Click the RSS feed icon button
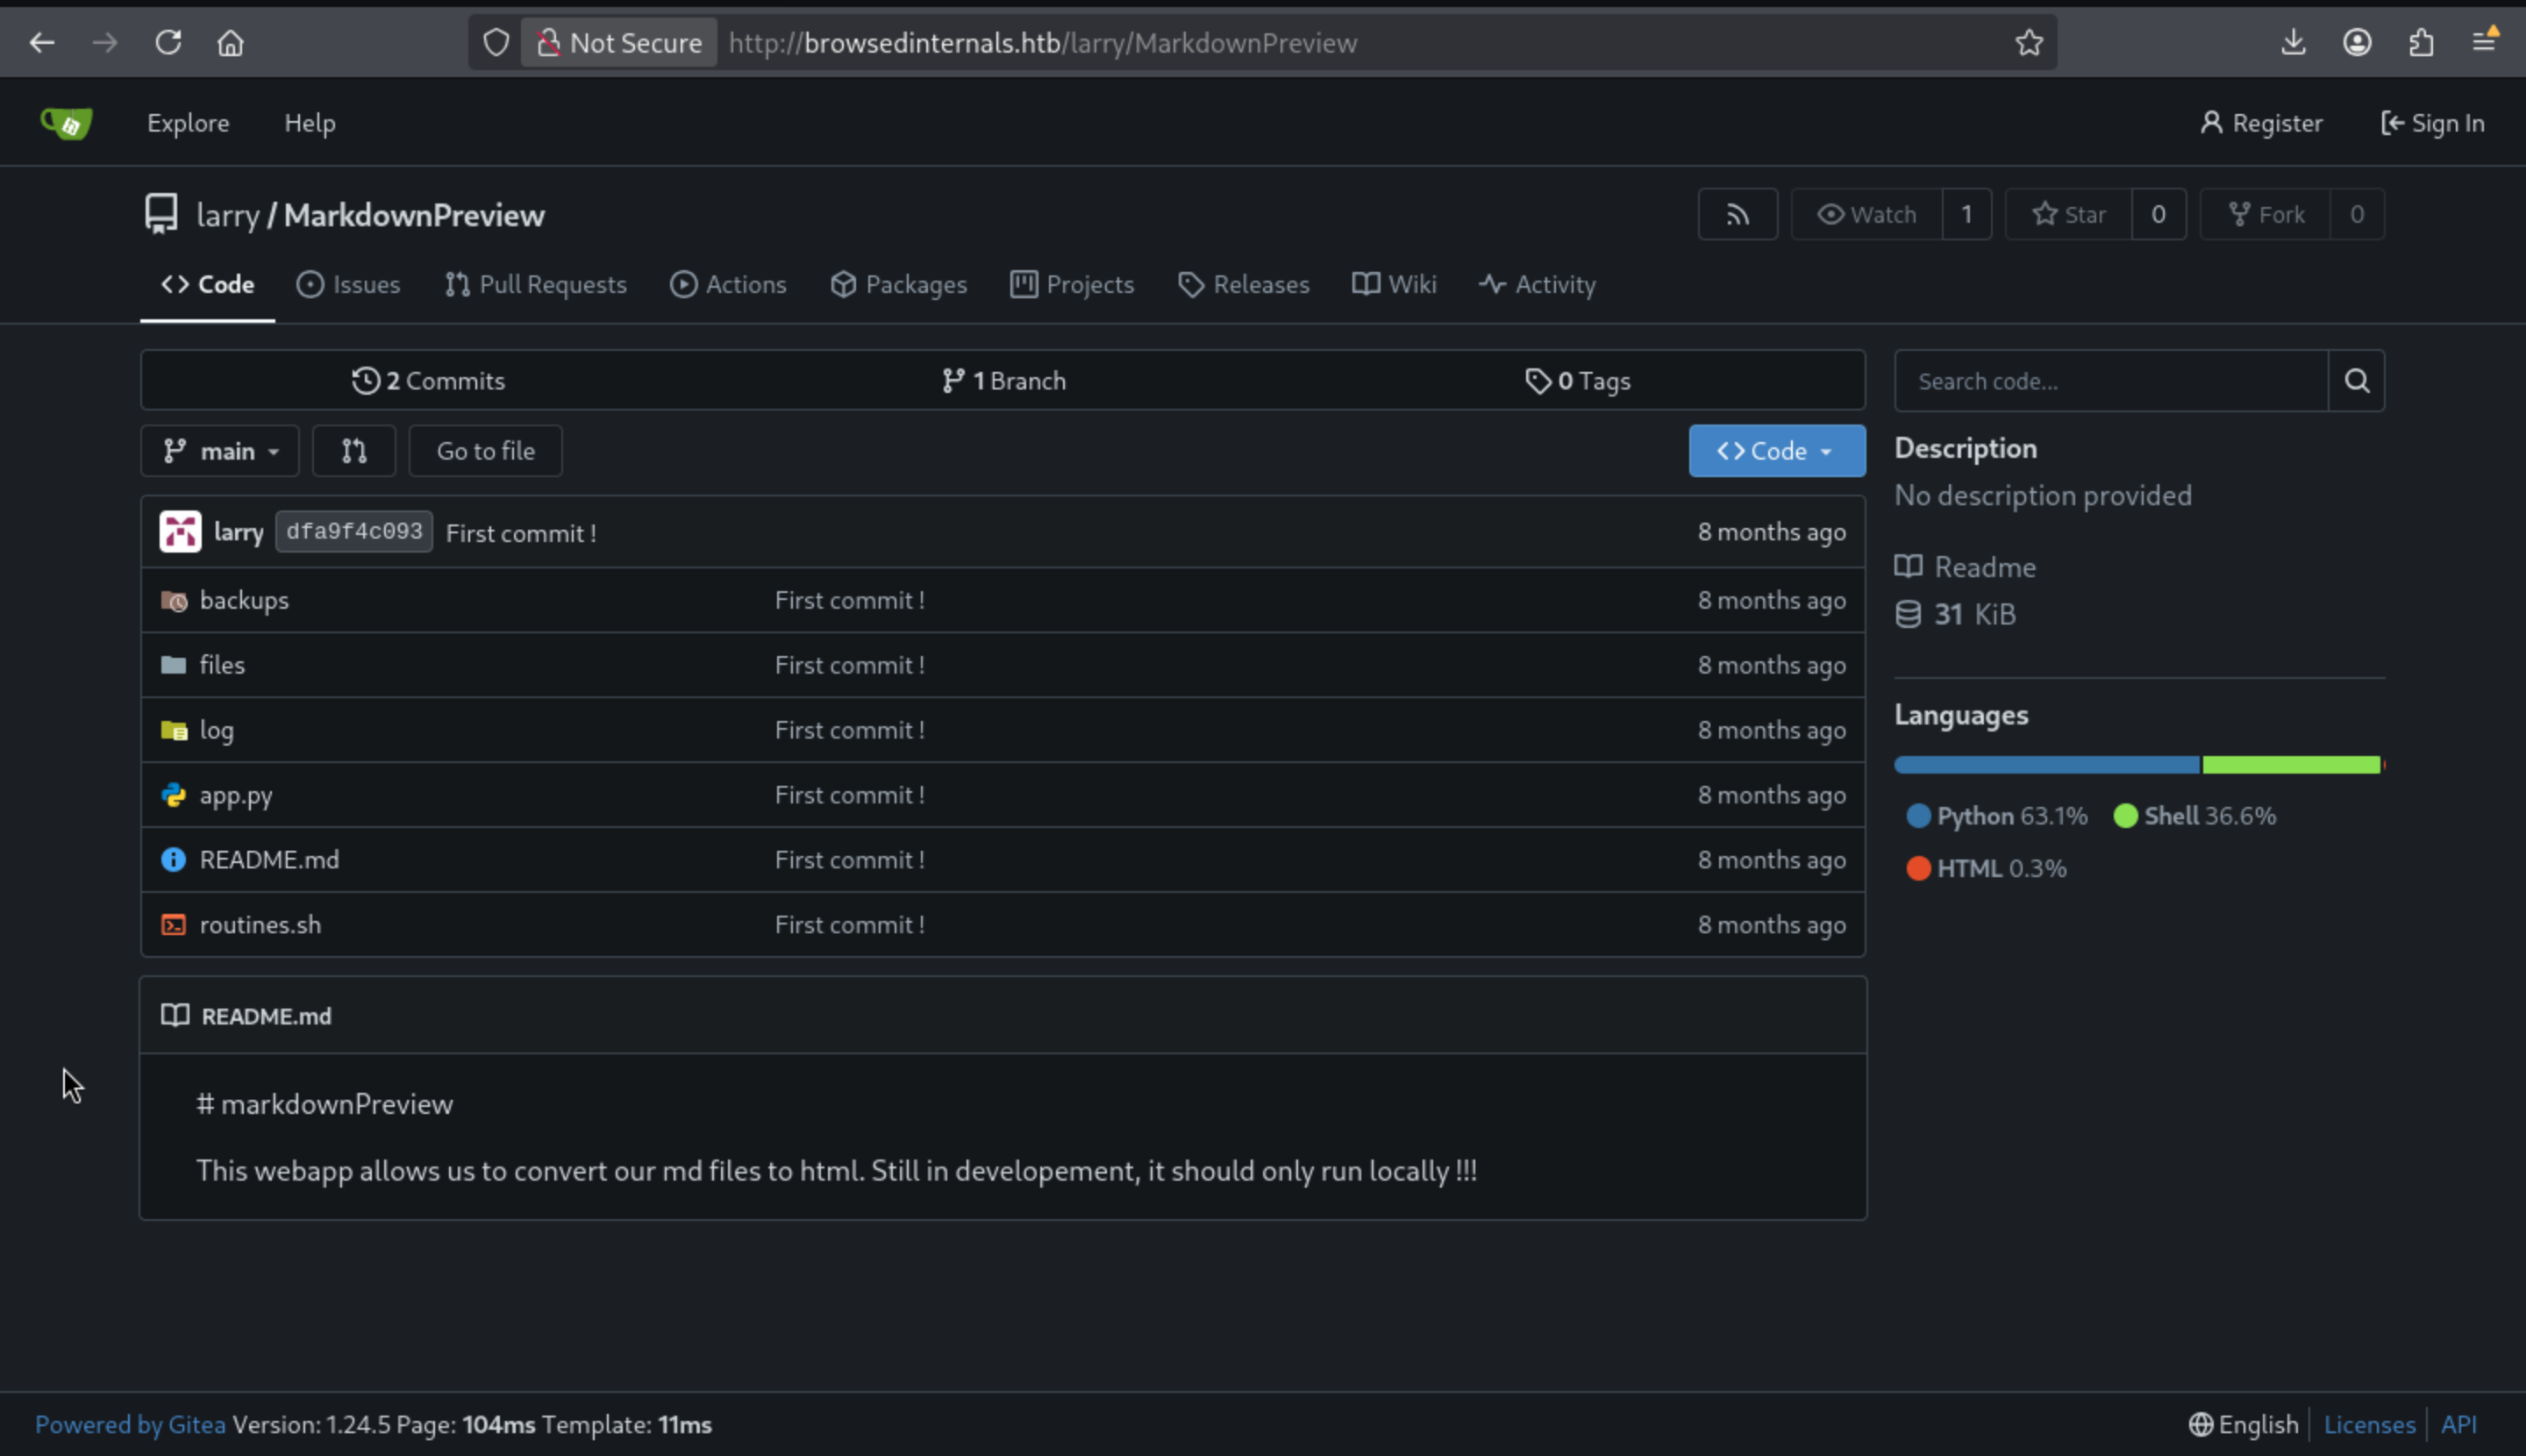Image resolution: width=2526 pixels, height=1456 pixels. pos(1737,214)
